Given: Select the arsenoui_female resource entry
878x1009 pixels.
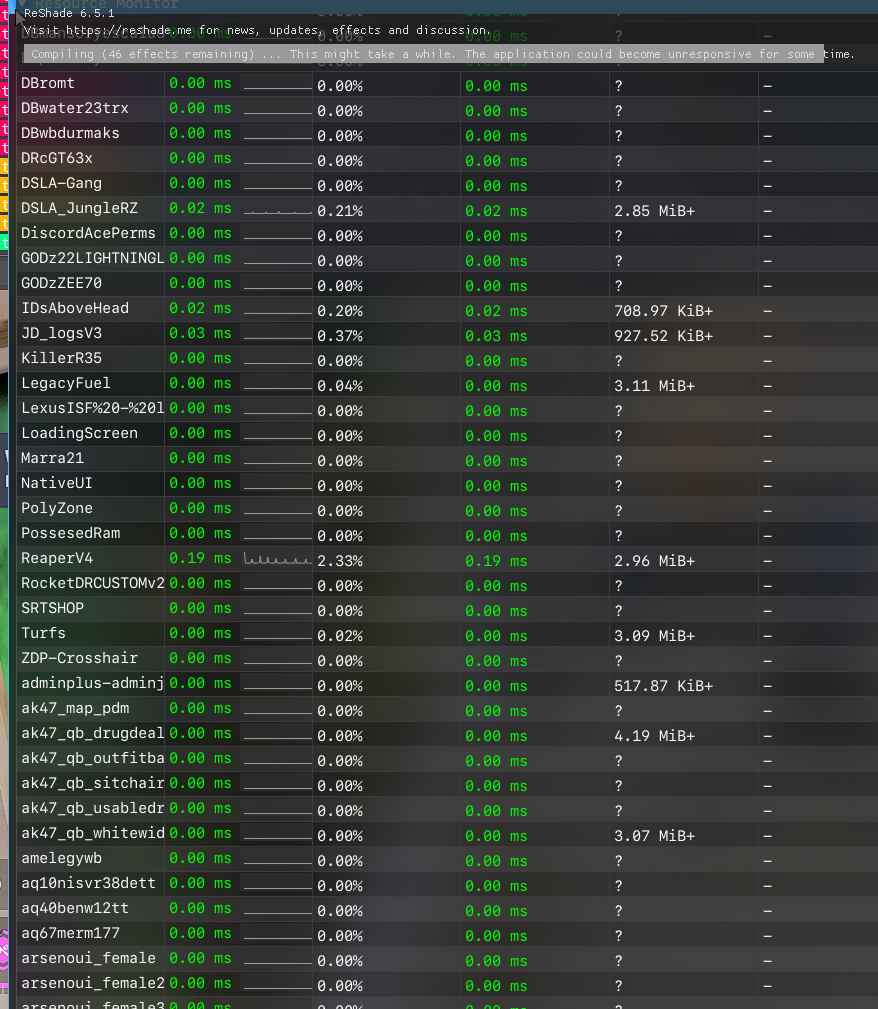Looking at the screenshot, I should tap(88, 959).
